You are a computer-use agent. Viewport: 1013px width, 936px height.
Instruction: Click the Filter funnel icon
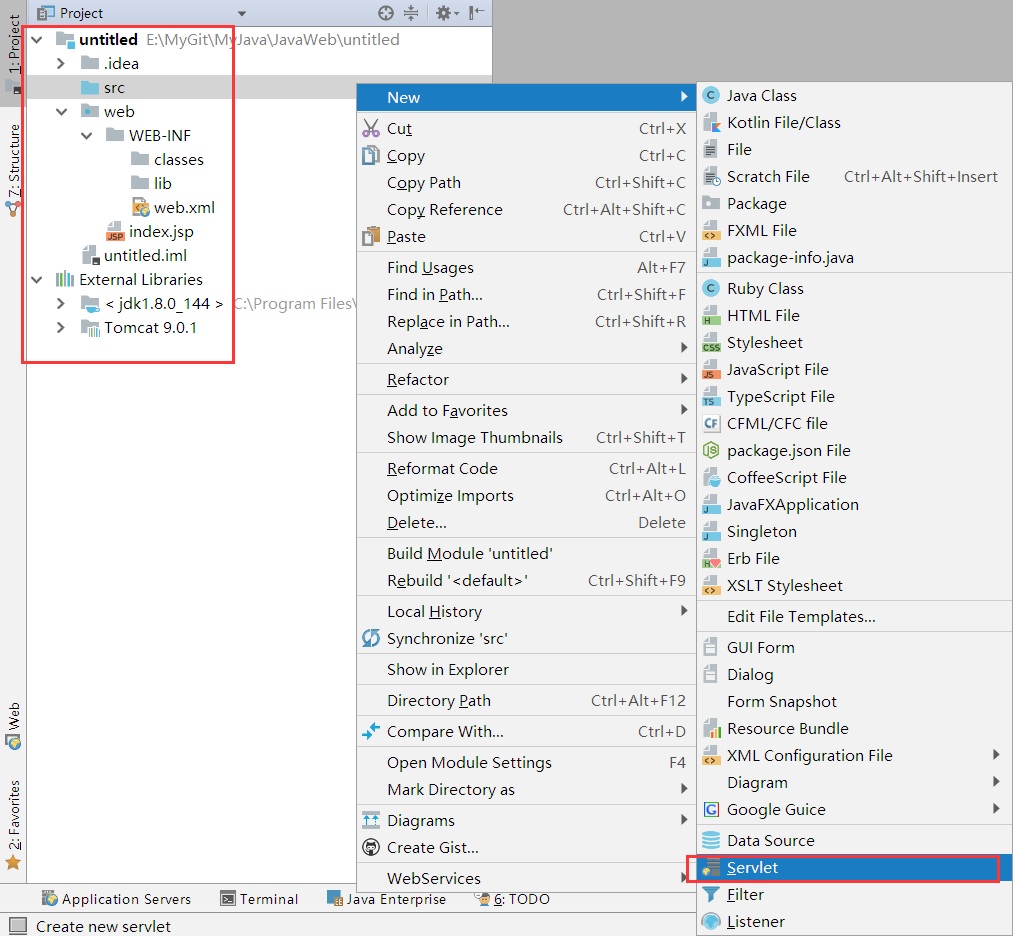711,895
